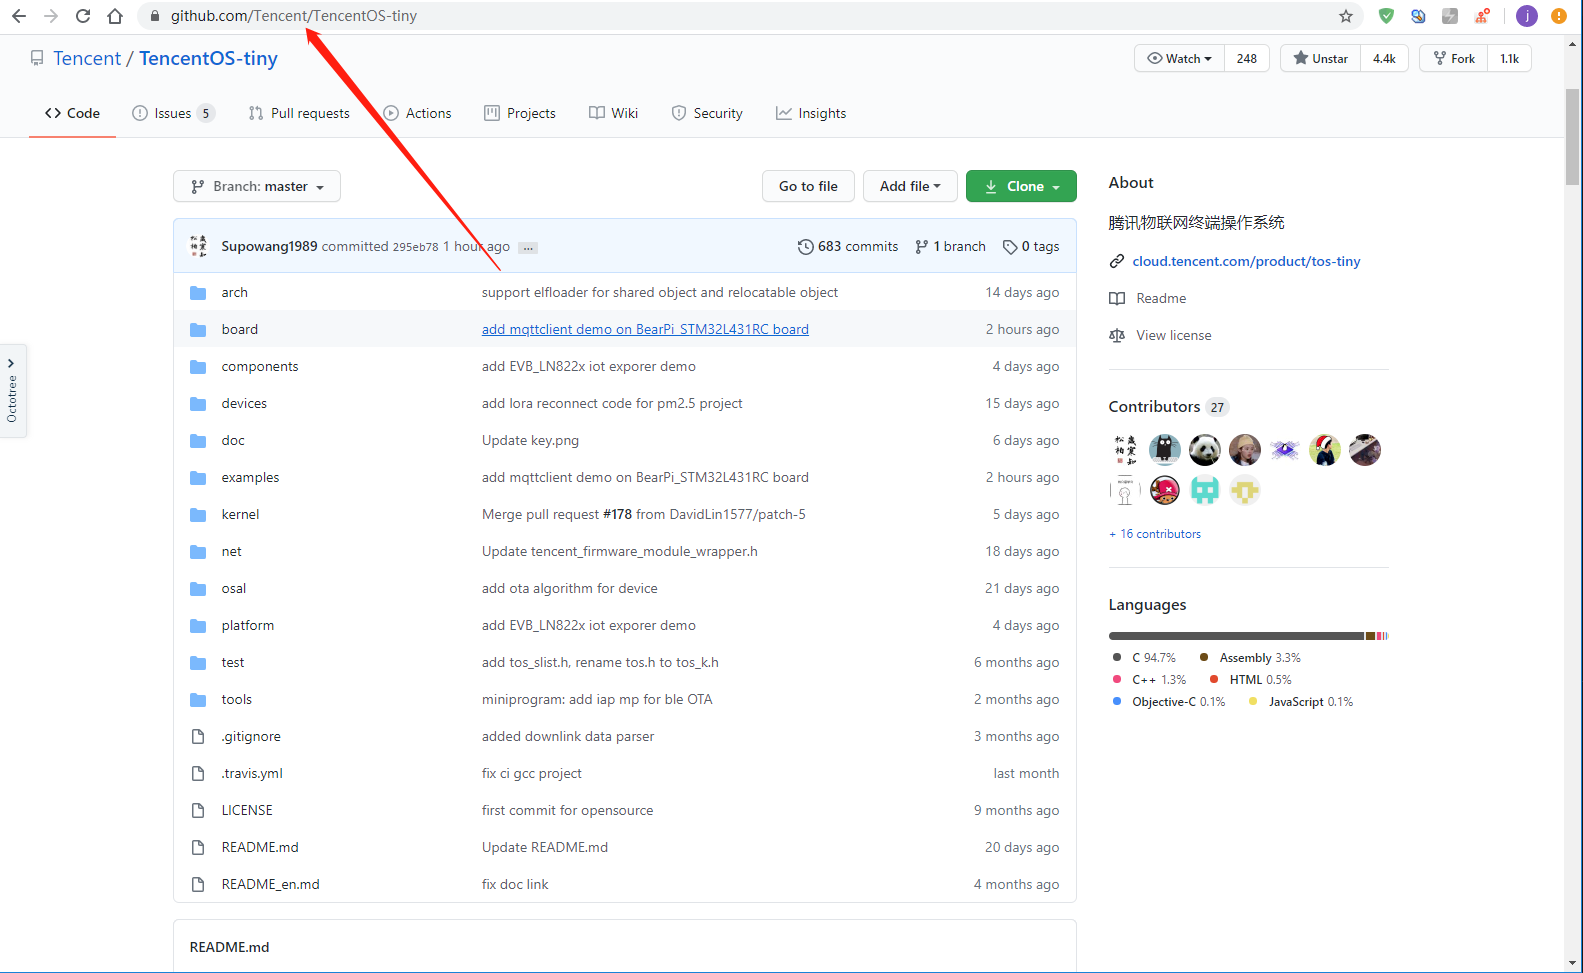Open the 683 commits history link

click(x=848, y=246)
